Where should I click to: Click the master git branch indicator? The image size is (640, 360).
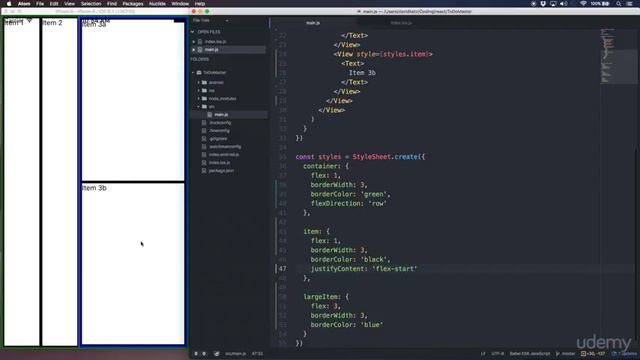[565, 354]
